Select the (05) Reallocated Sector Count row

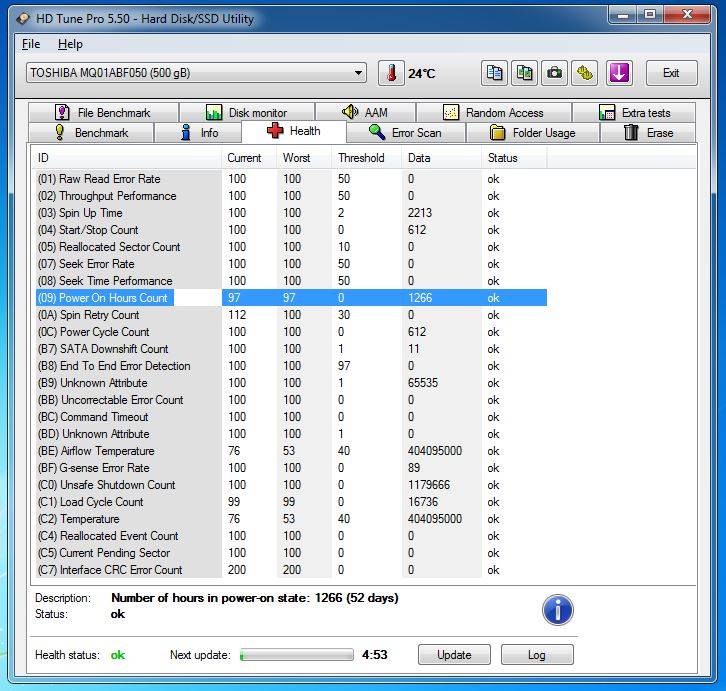(x=291, y=247)
